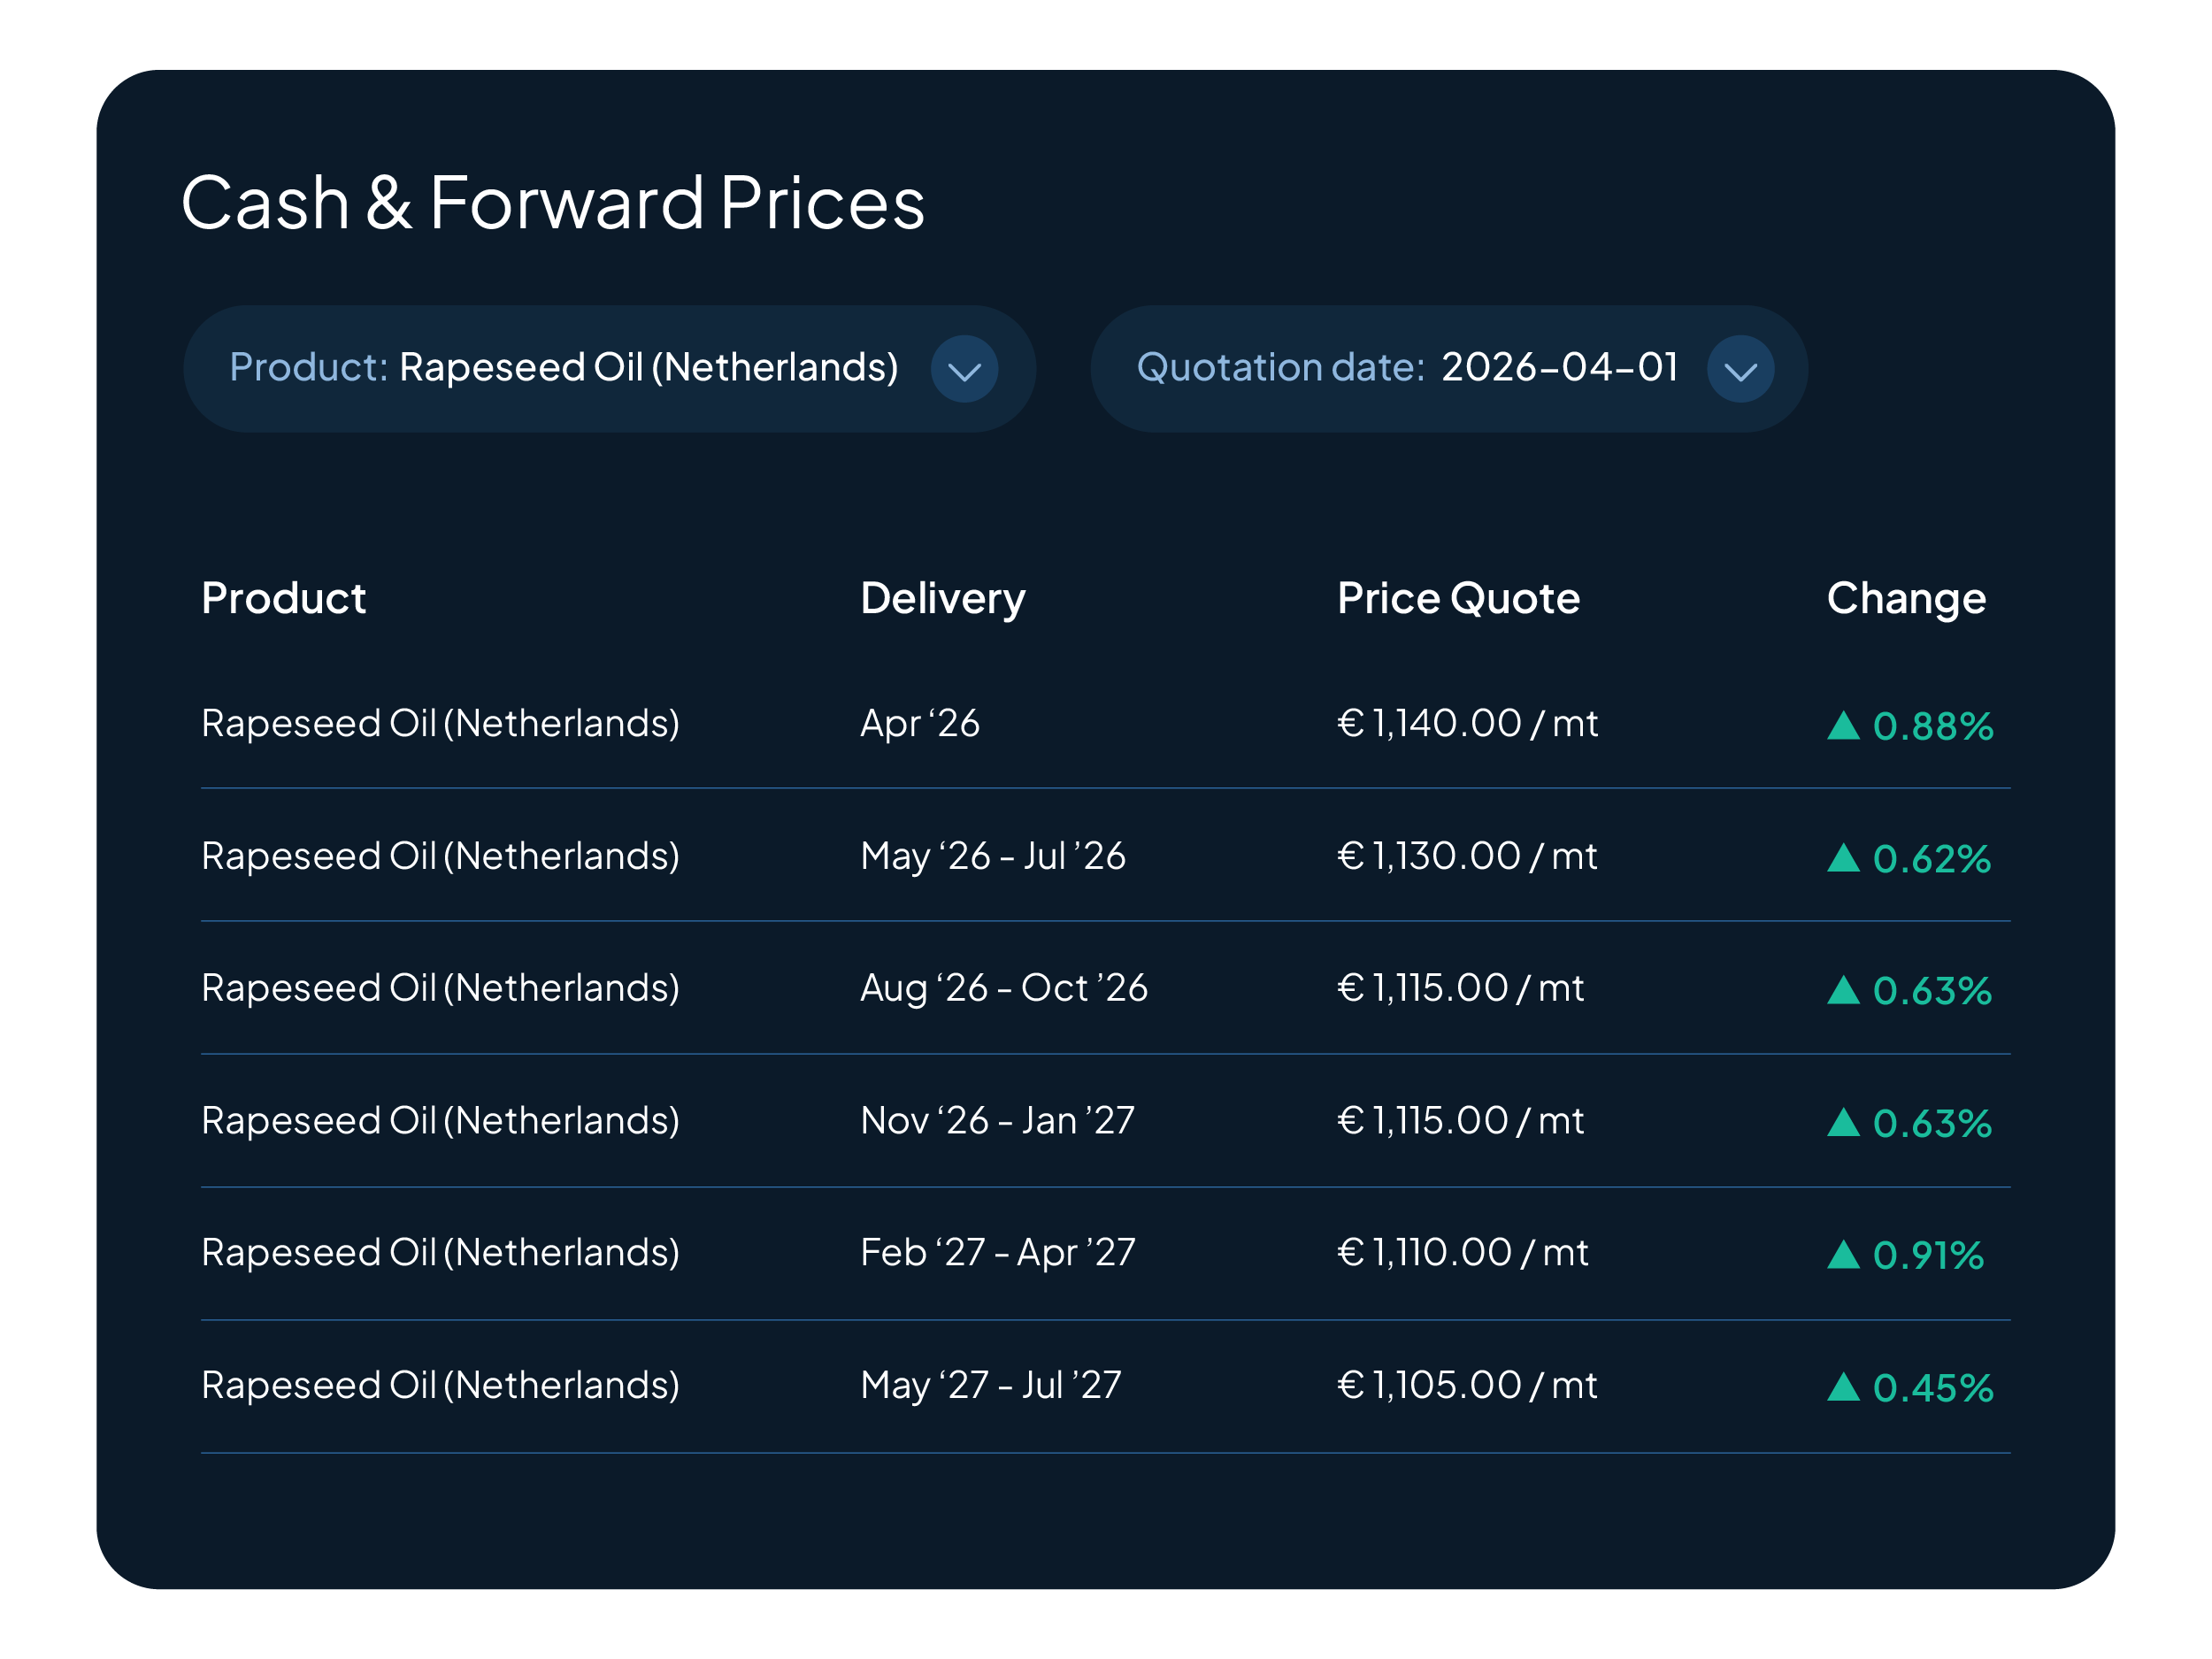
Task: Click the up triangle next to 0.62%
Action: click(1843, 858)
